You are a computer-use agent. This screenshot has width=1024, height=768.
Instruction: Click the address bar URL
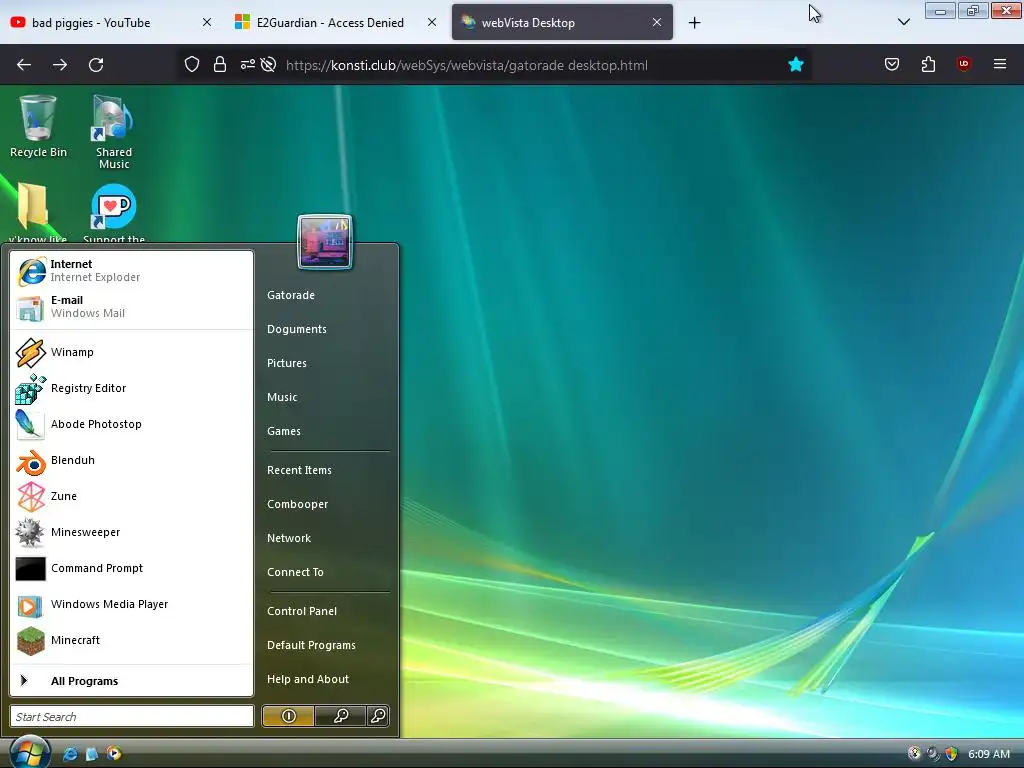tap(467, 65)
